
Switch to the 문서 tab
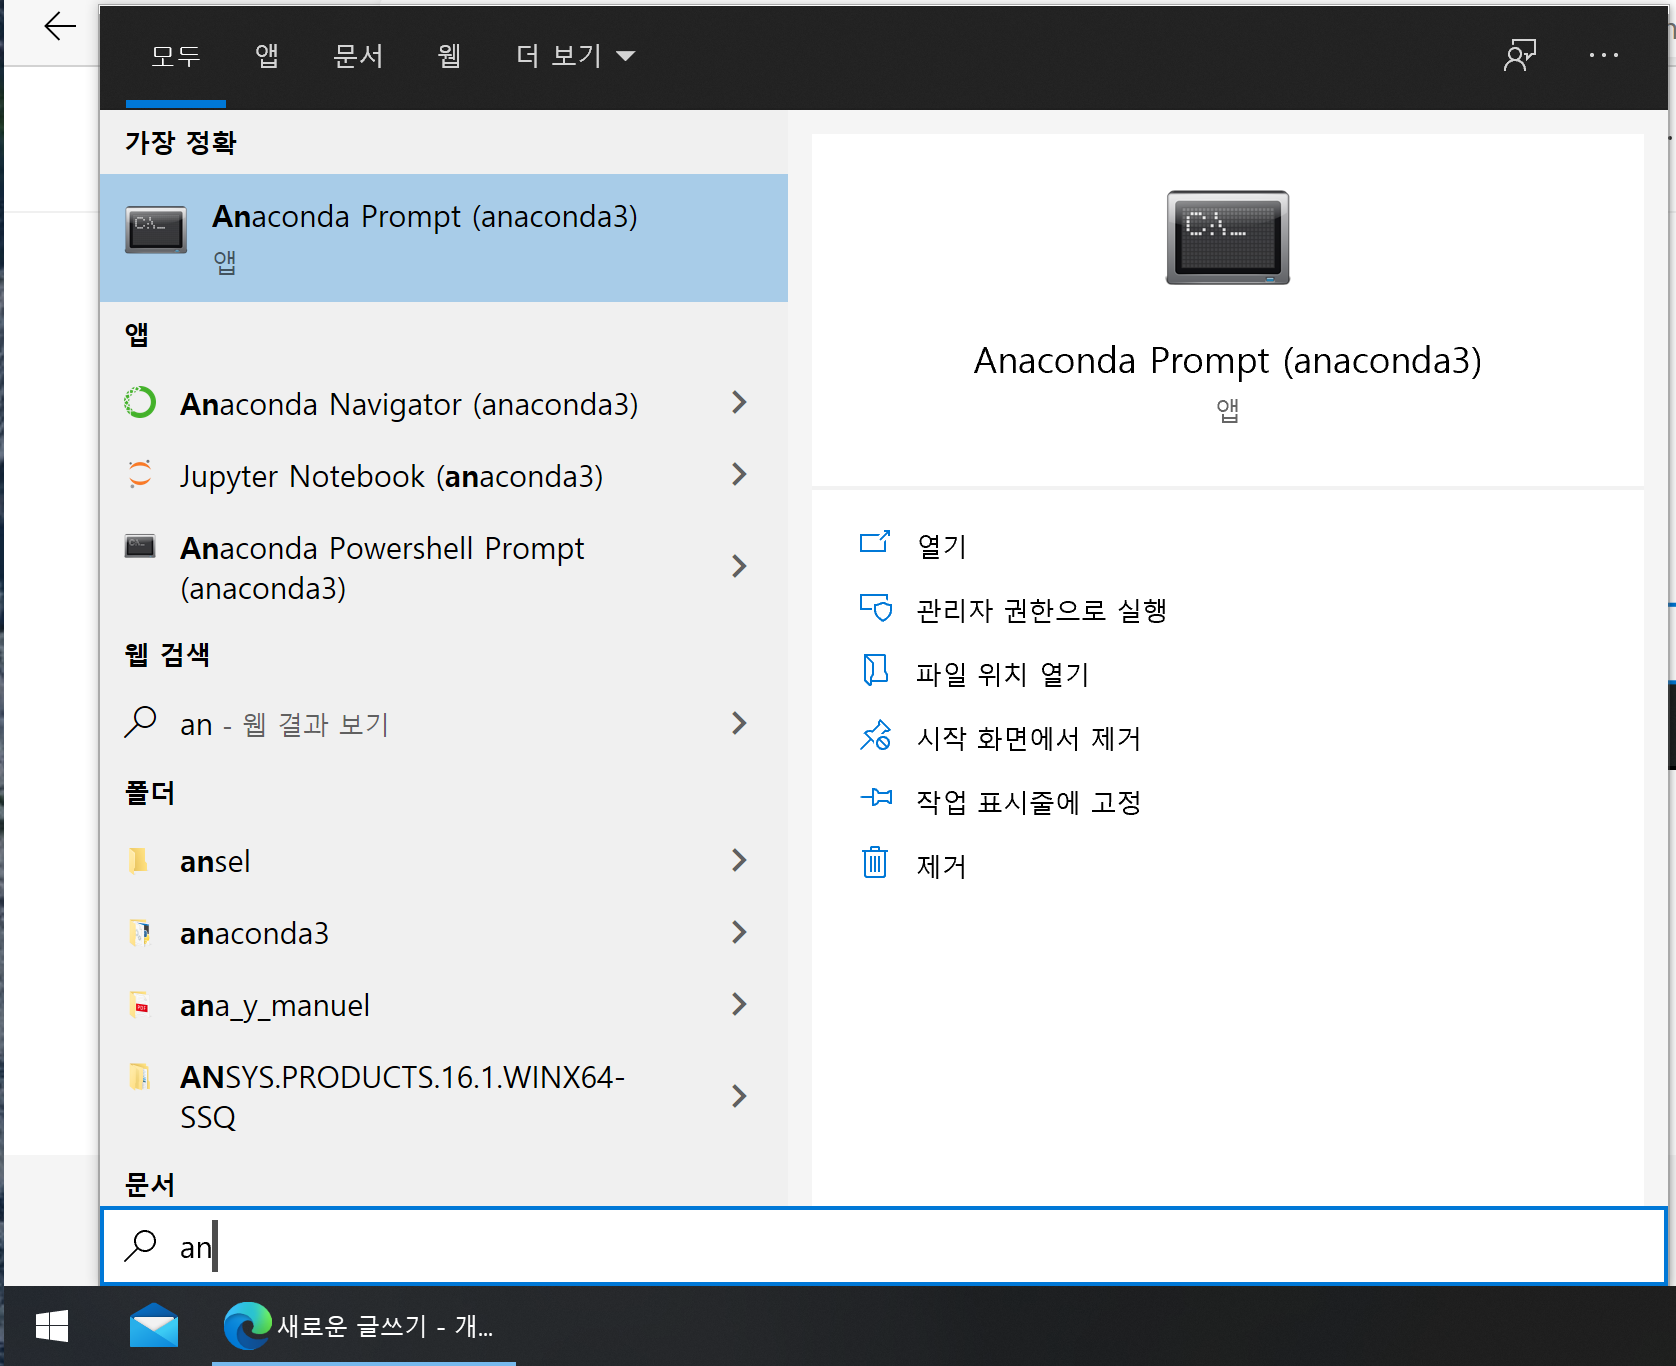click(x=358, y=55)
